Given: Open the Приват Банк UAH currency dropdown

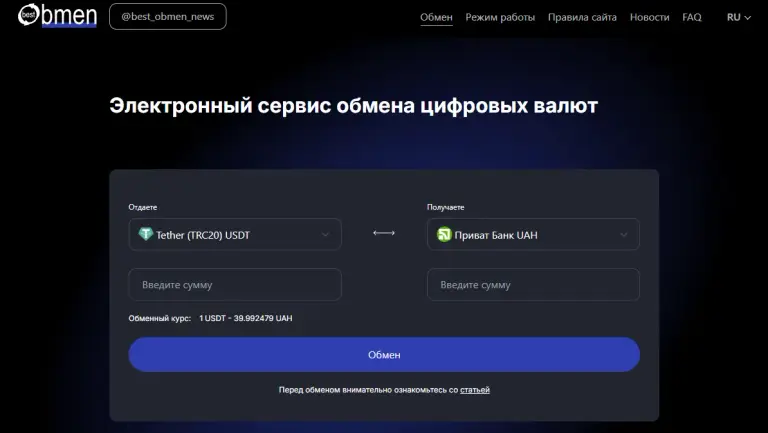Looking at the screenshot, I should tap(533, 235).
